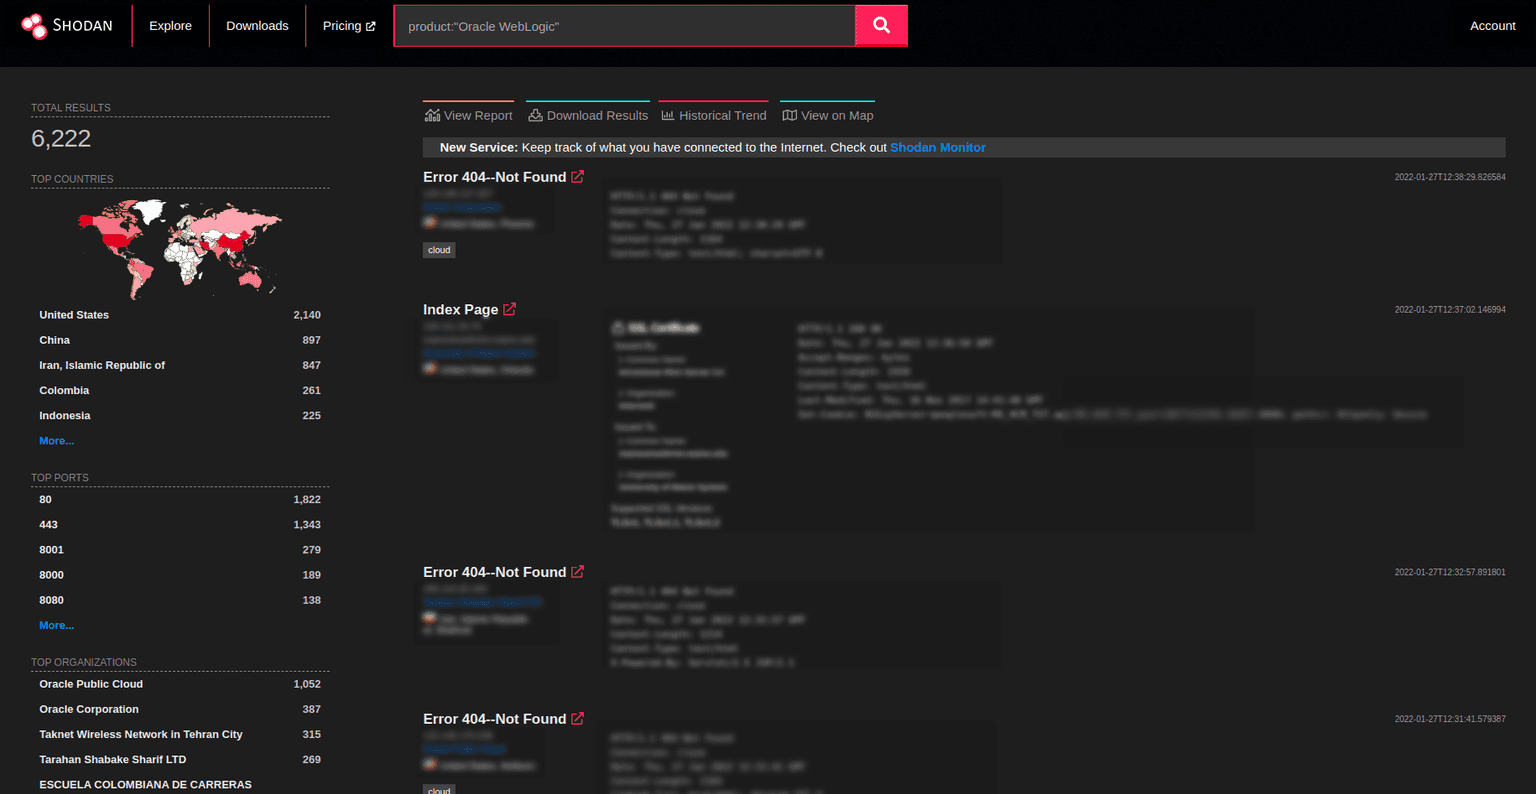Open the Downloads menu item
This screenshot has width=1536, height=794.
pos(257,25)
